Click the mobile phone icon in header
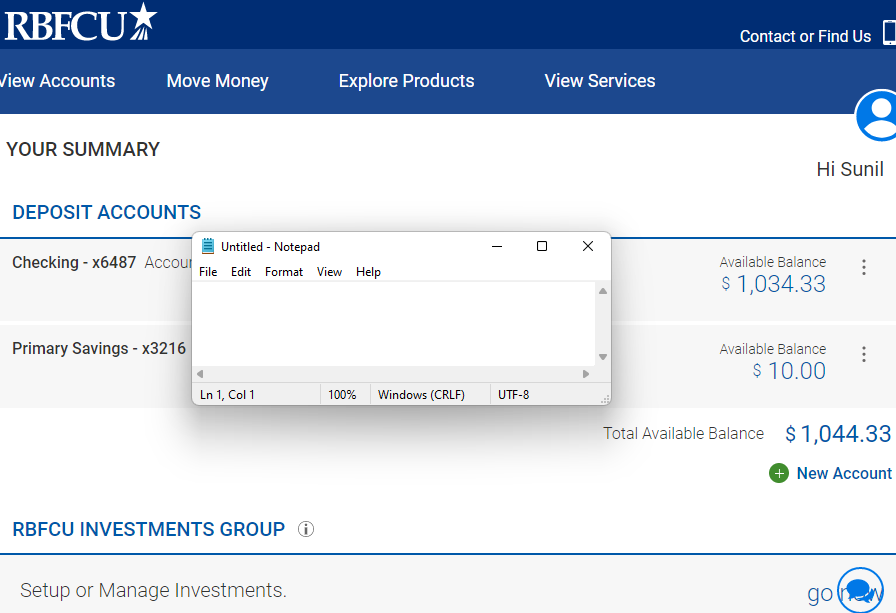This screenshot has height=613, width=896. click(889, 33)
